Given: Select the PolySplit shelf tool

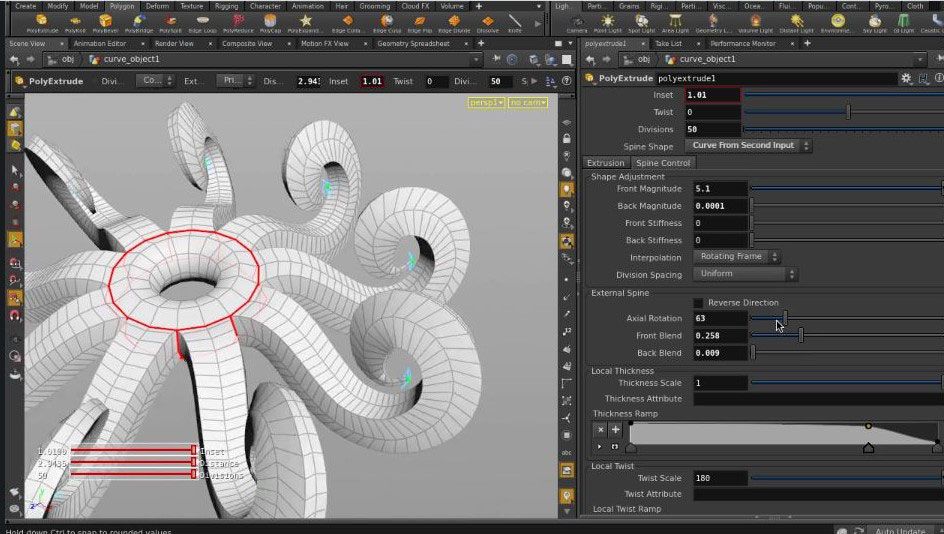Looking at the screenshot, I should pyautogui.click(x=172, y=24).
